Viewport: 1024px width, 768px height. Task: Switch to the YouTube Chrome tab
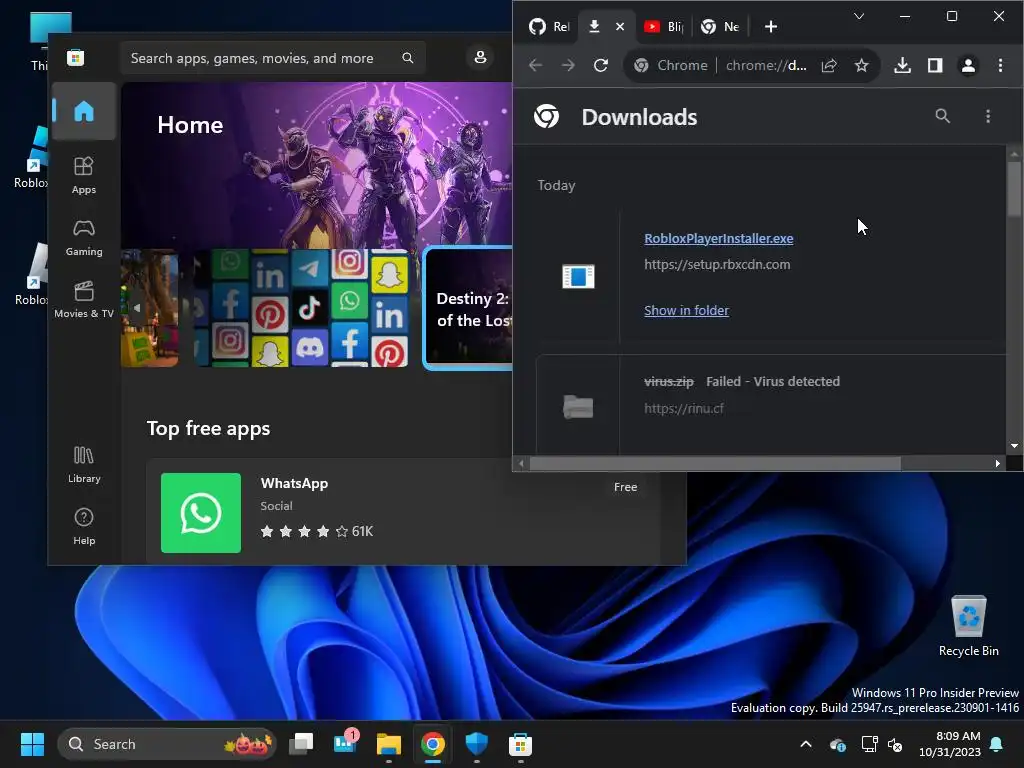tap(664, 27)
